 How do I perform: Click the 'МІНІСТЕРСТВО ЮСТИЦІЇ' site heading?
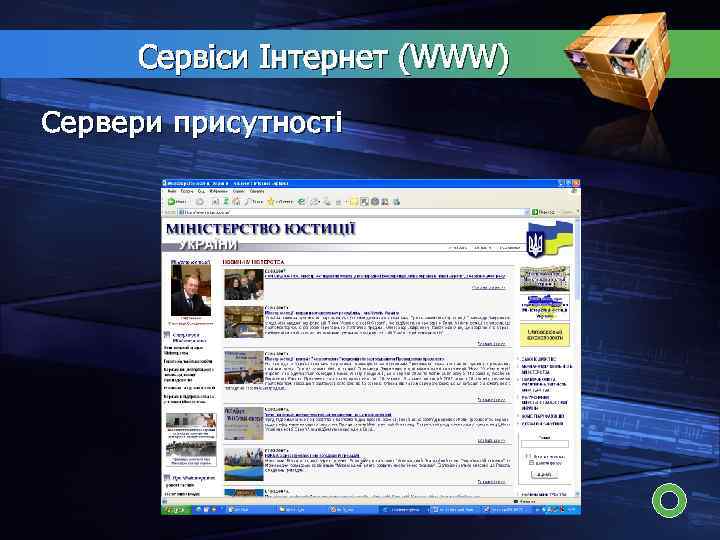(x=260, y=229)
